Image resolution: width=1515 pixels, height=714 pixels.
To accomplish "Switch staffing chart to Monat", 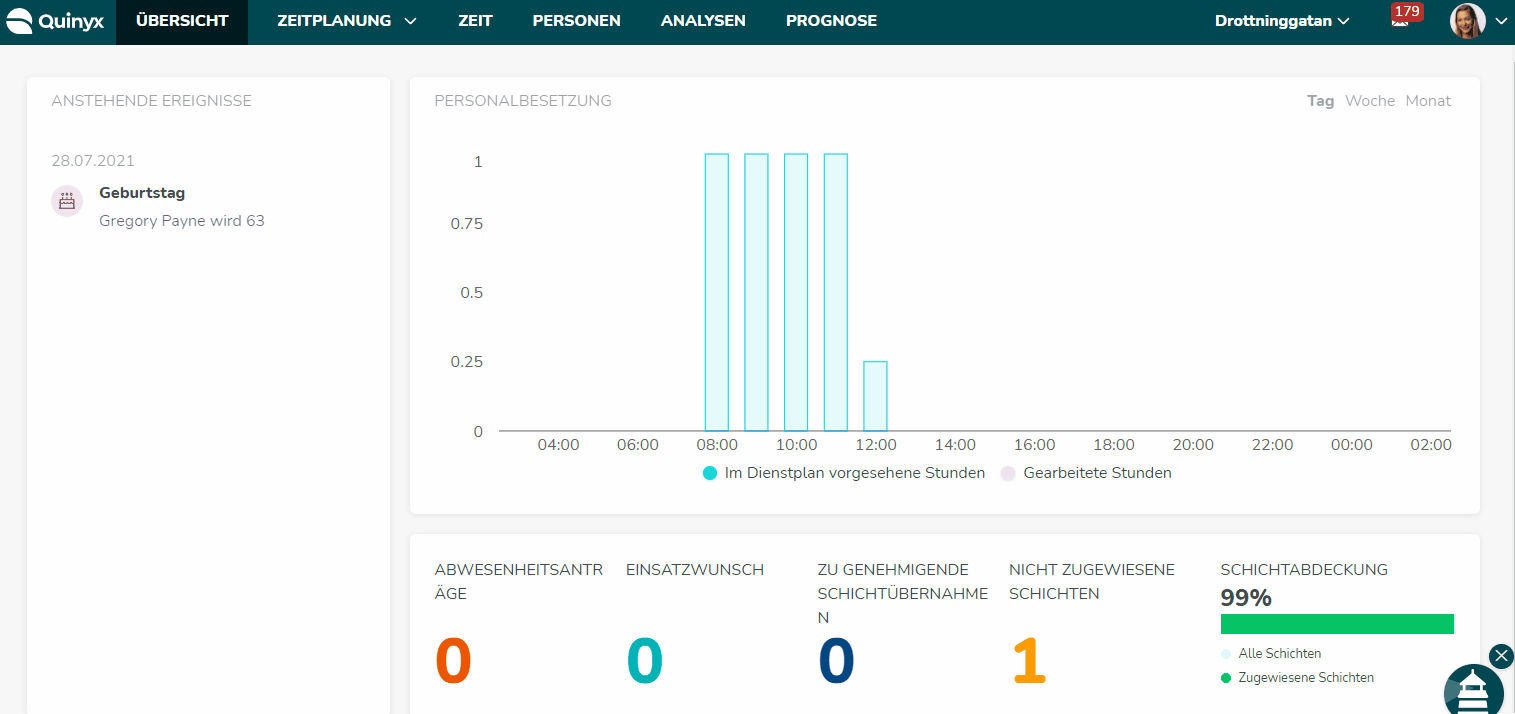I will coord(1428,101).
